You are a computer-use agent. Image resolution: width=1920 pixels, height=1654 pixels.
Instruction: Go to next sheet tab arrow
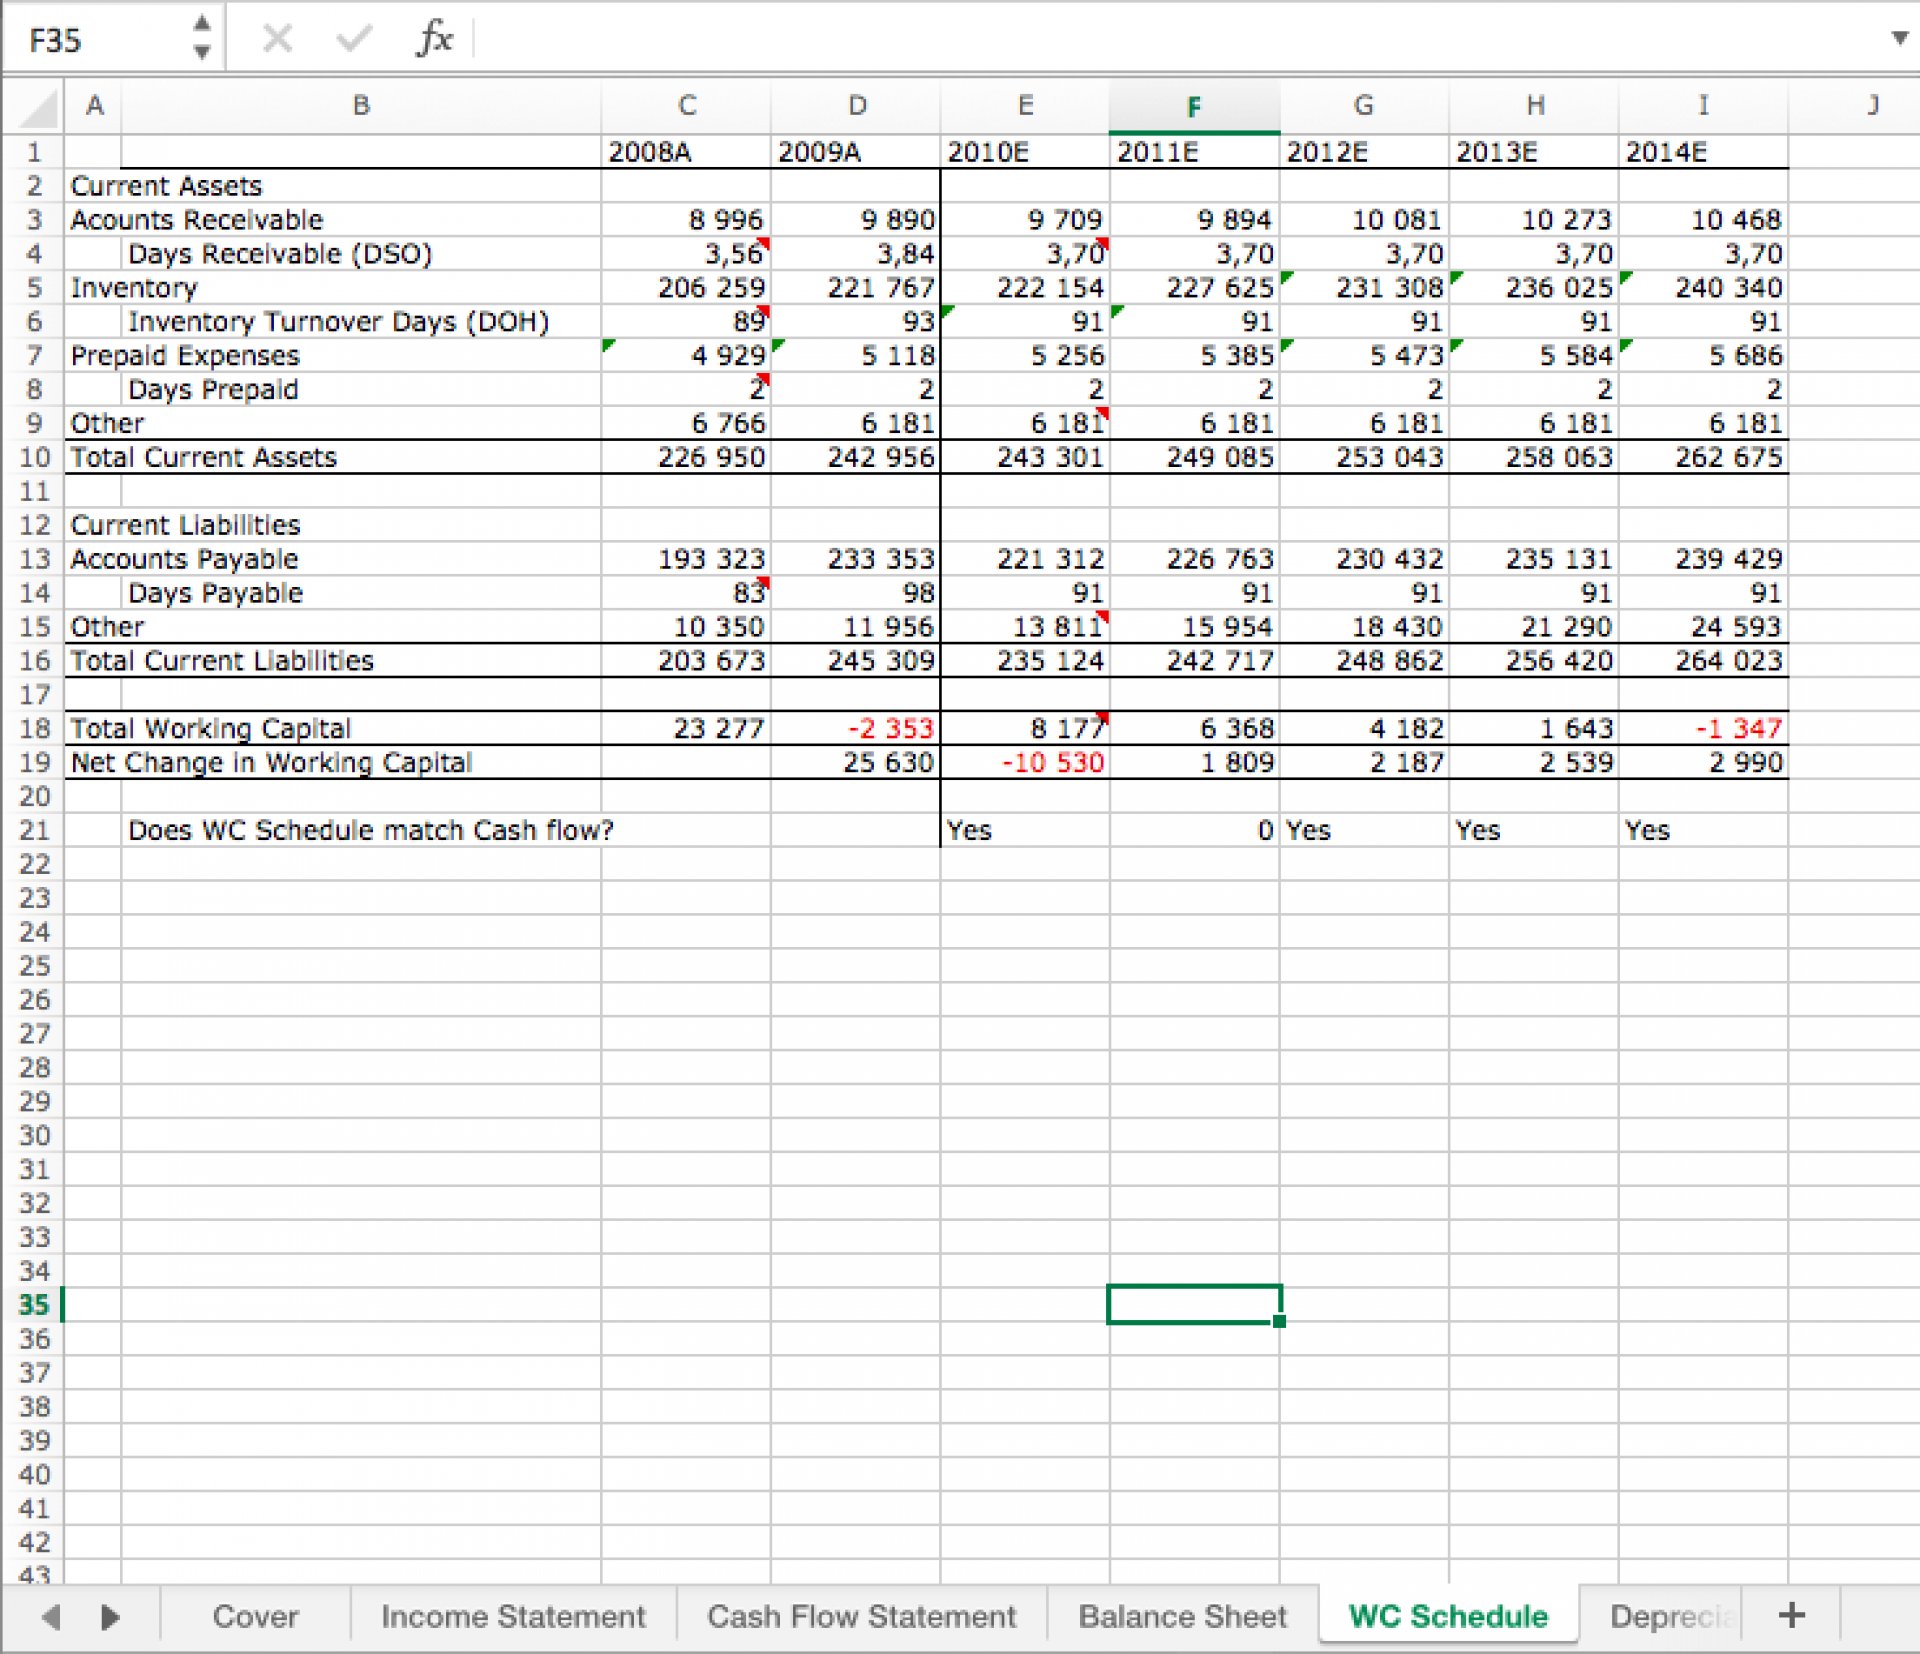[110, 1616]
